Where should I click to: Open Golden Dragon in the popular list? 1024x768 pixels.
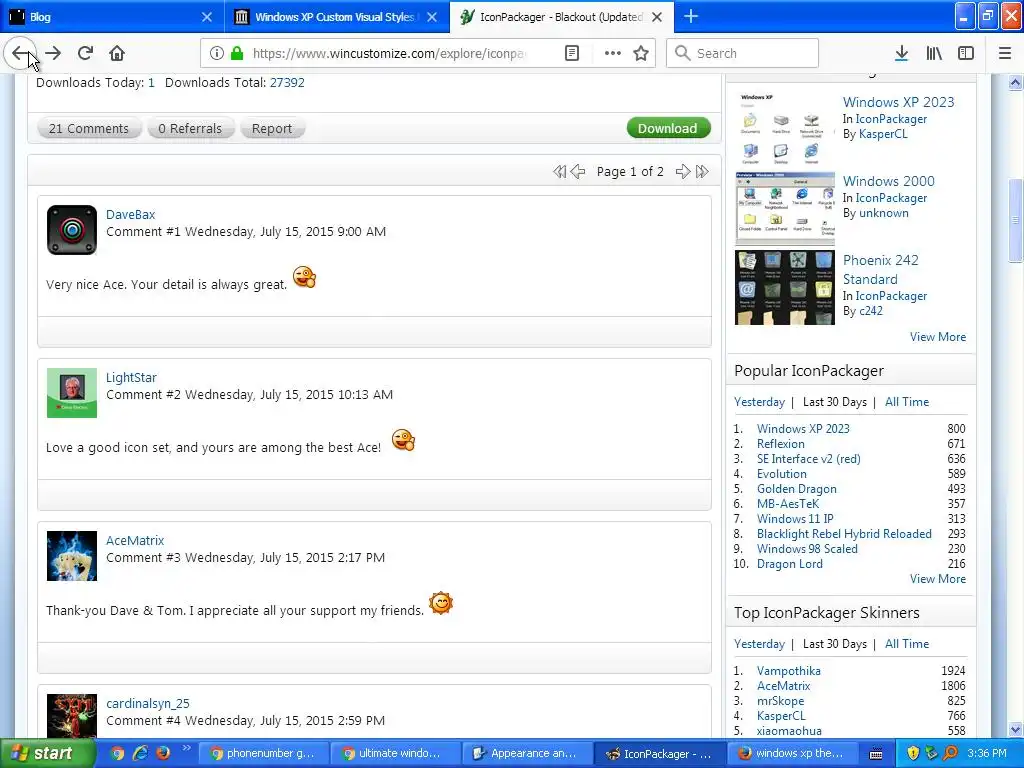click(796, 488)
